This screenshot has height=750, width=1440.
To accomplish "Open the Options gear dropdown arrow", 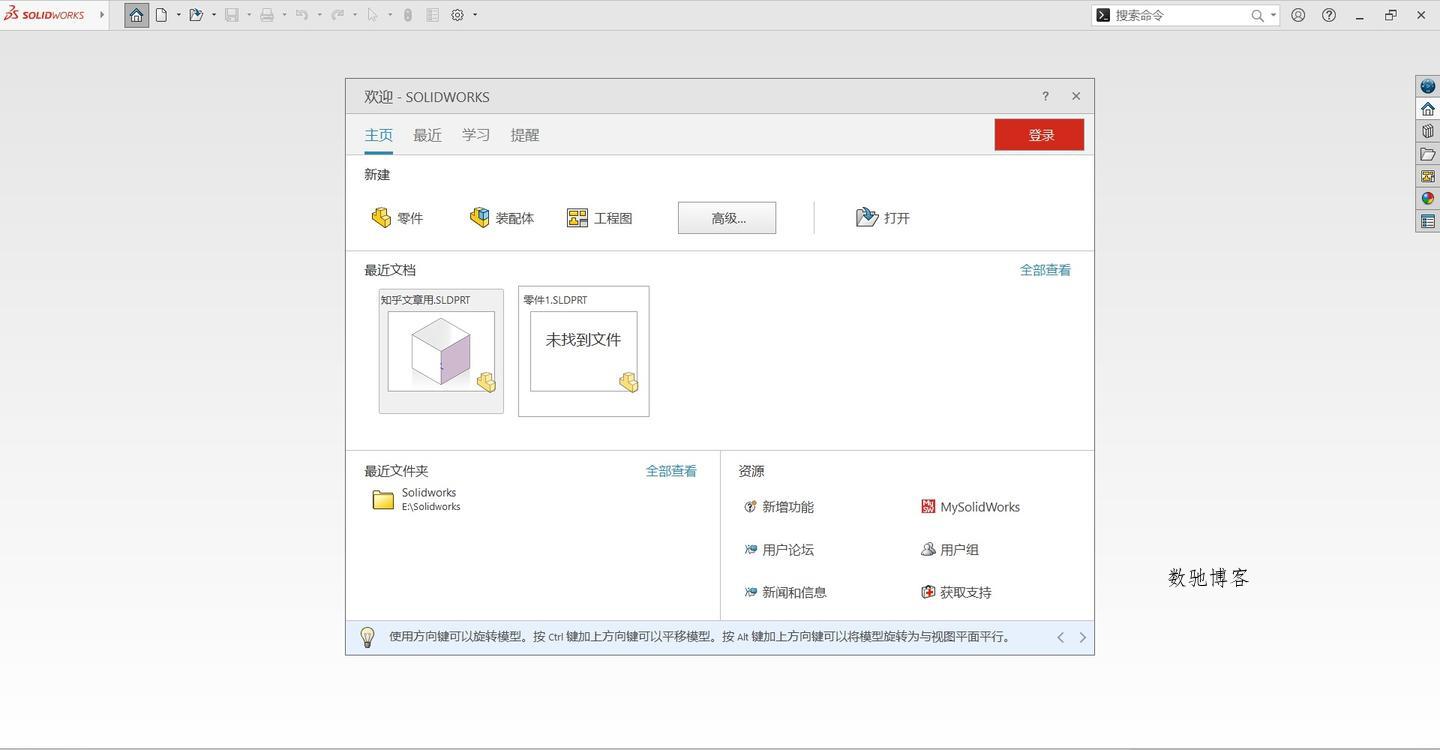I will (x=475, y=15).
